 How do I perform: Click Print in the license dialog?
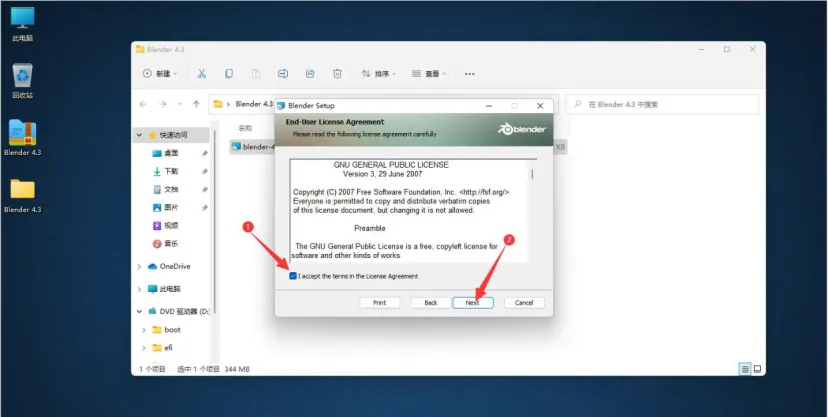(379, 303)
